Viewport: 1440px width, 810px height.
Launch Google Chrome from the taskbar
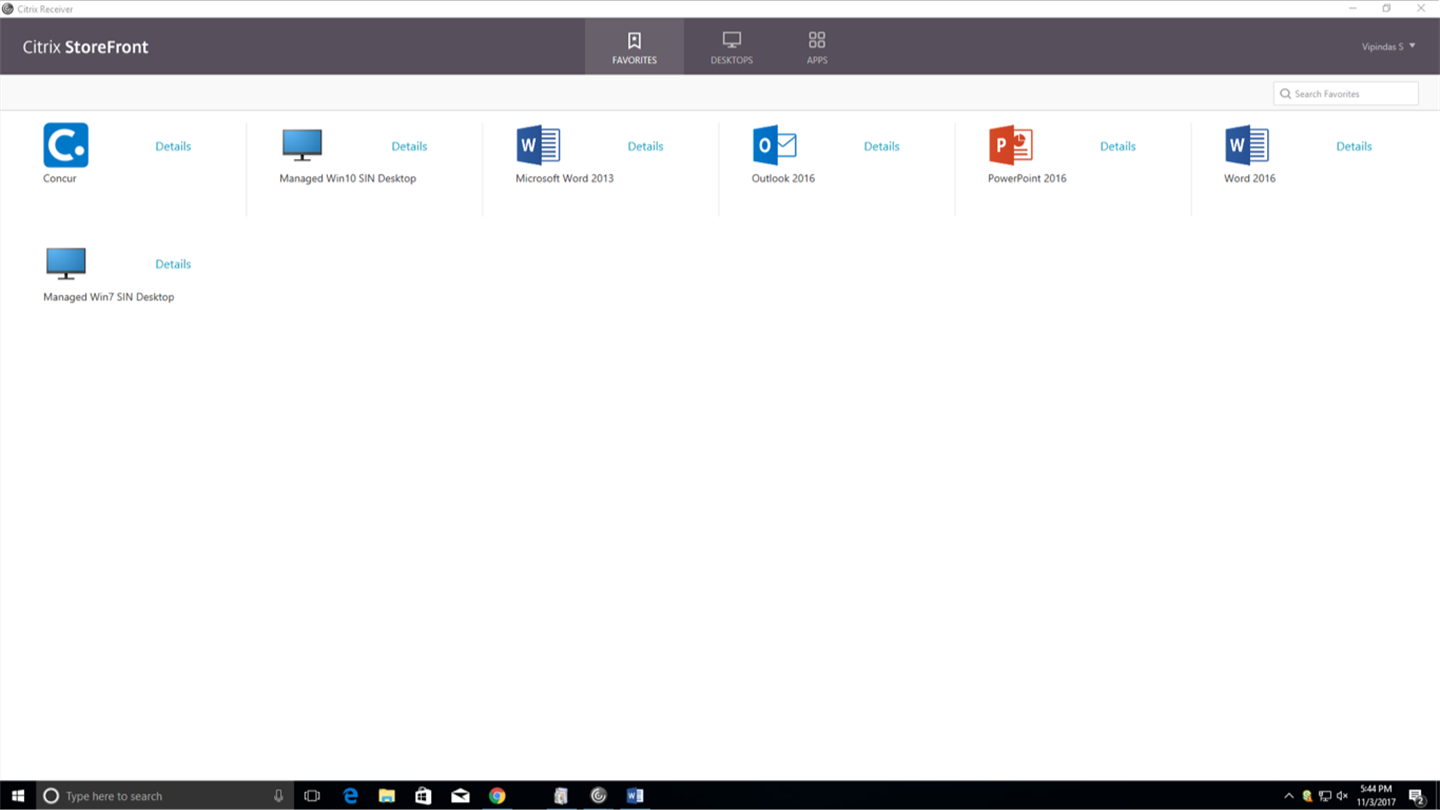(497, 796)
